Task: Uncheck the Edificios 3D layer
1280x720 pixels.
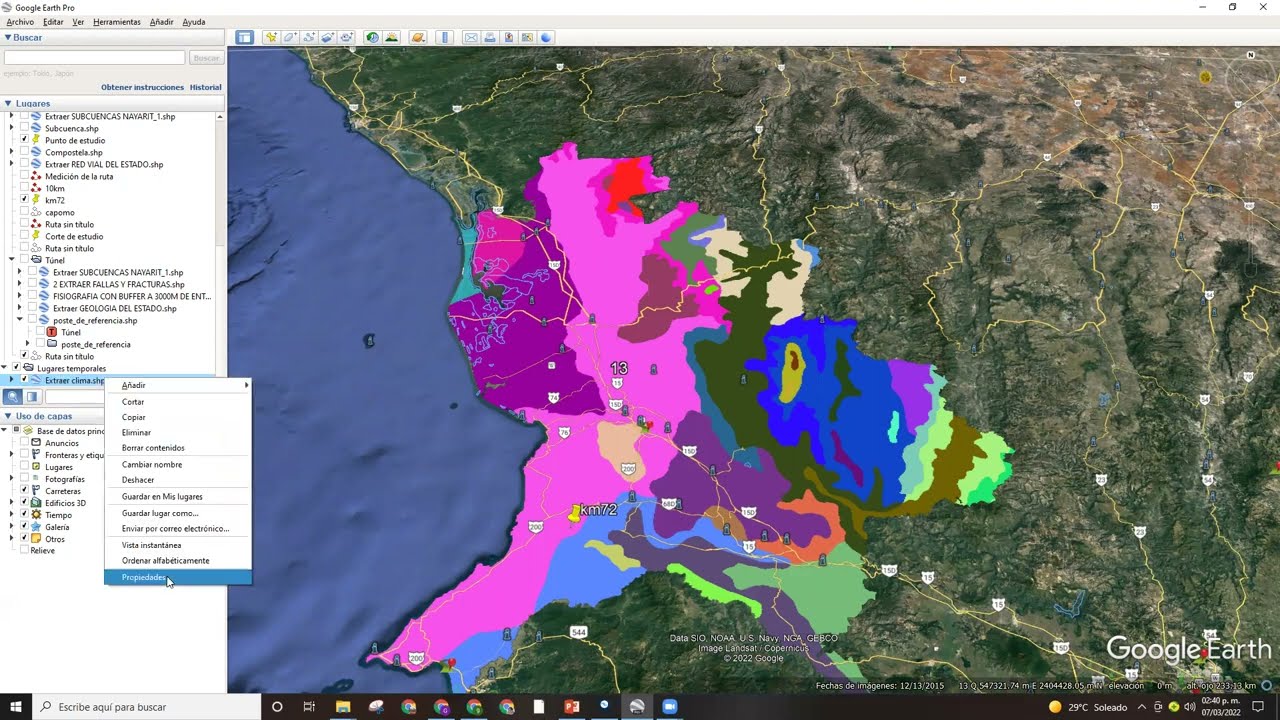Action: click(24, 503)
